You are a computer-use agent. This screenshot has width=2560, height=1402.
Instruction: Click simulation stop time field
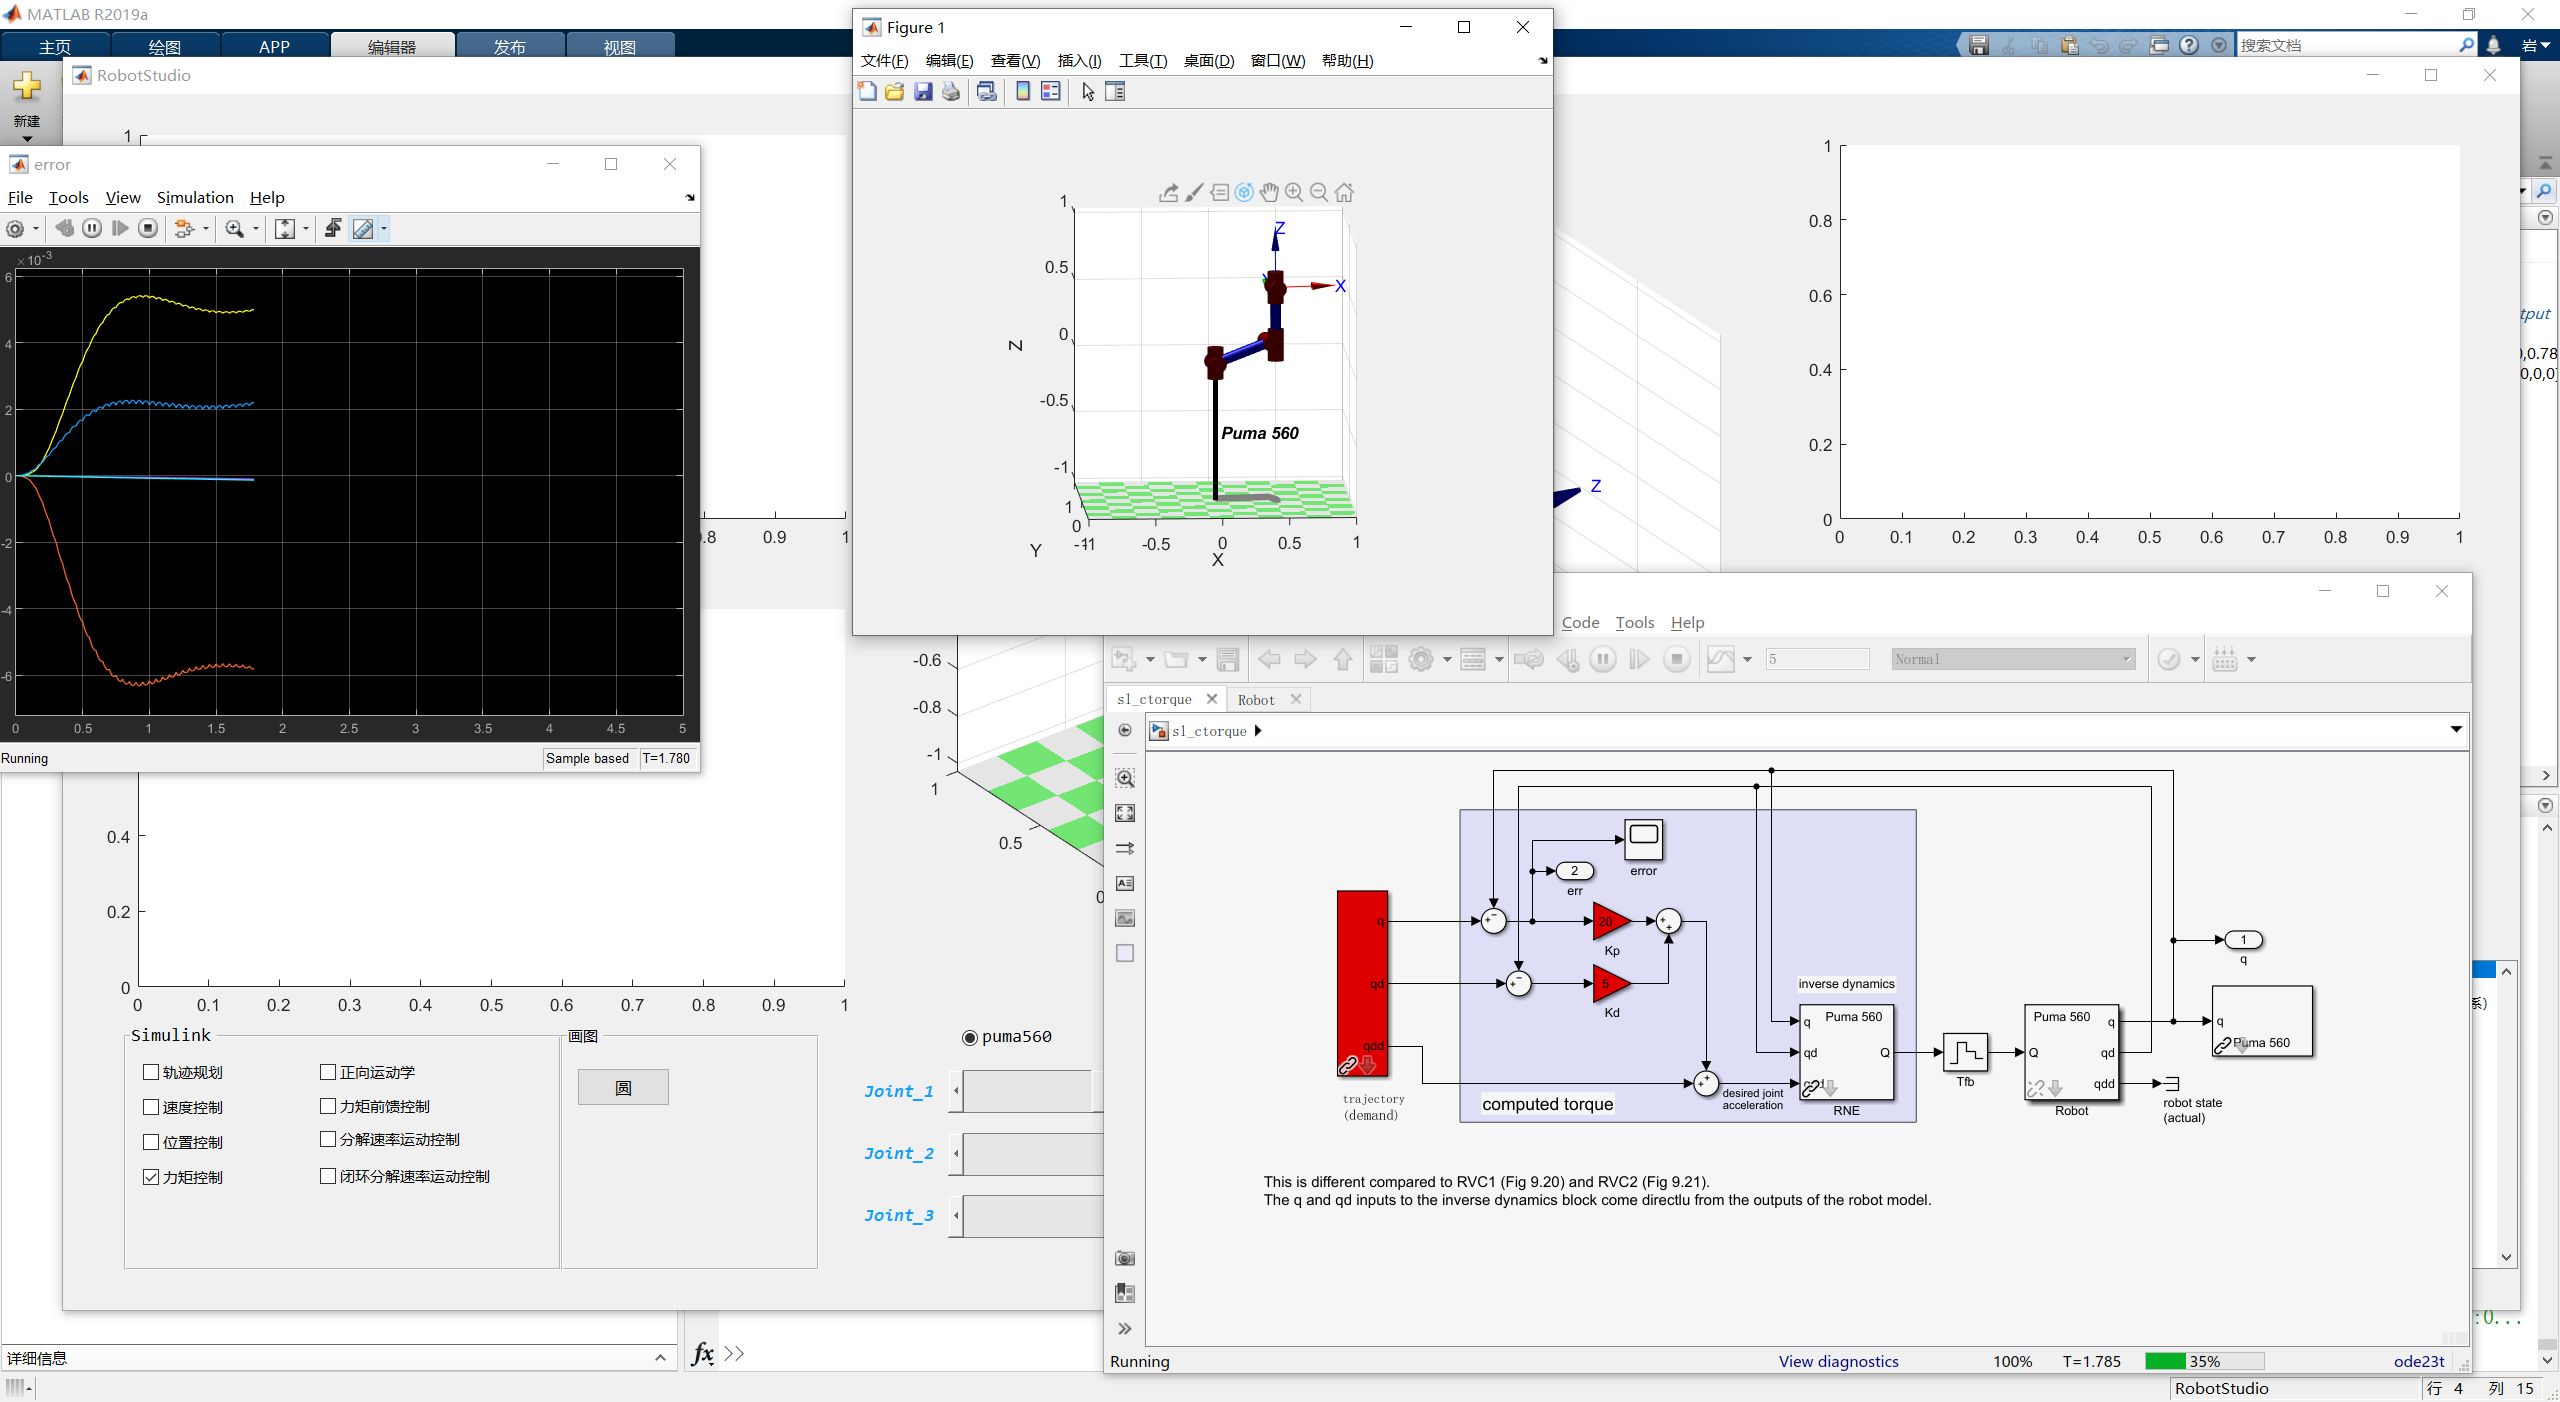click(1817, 659)
